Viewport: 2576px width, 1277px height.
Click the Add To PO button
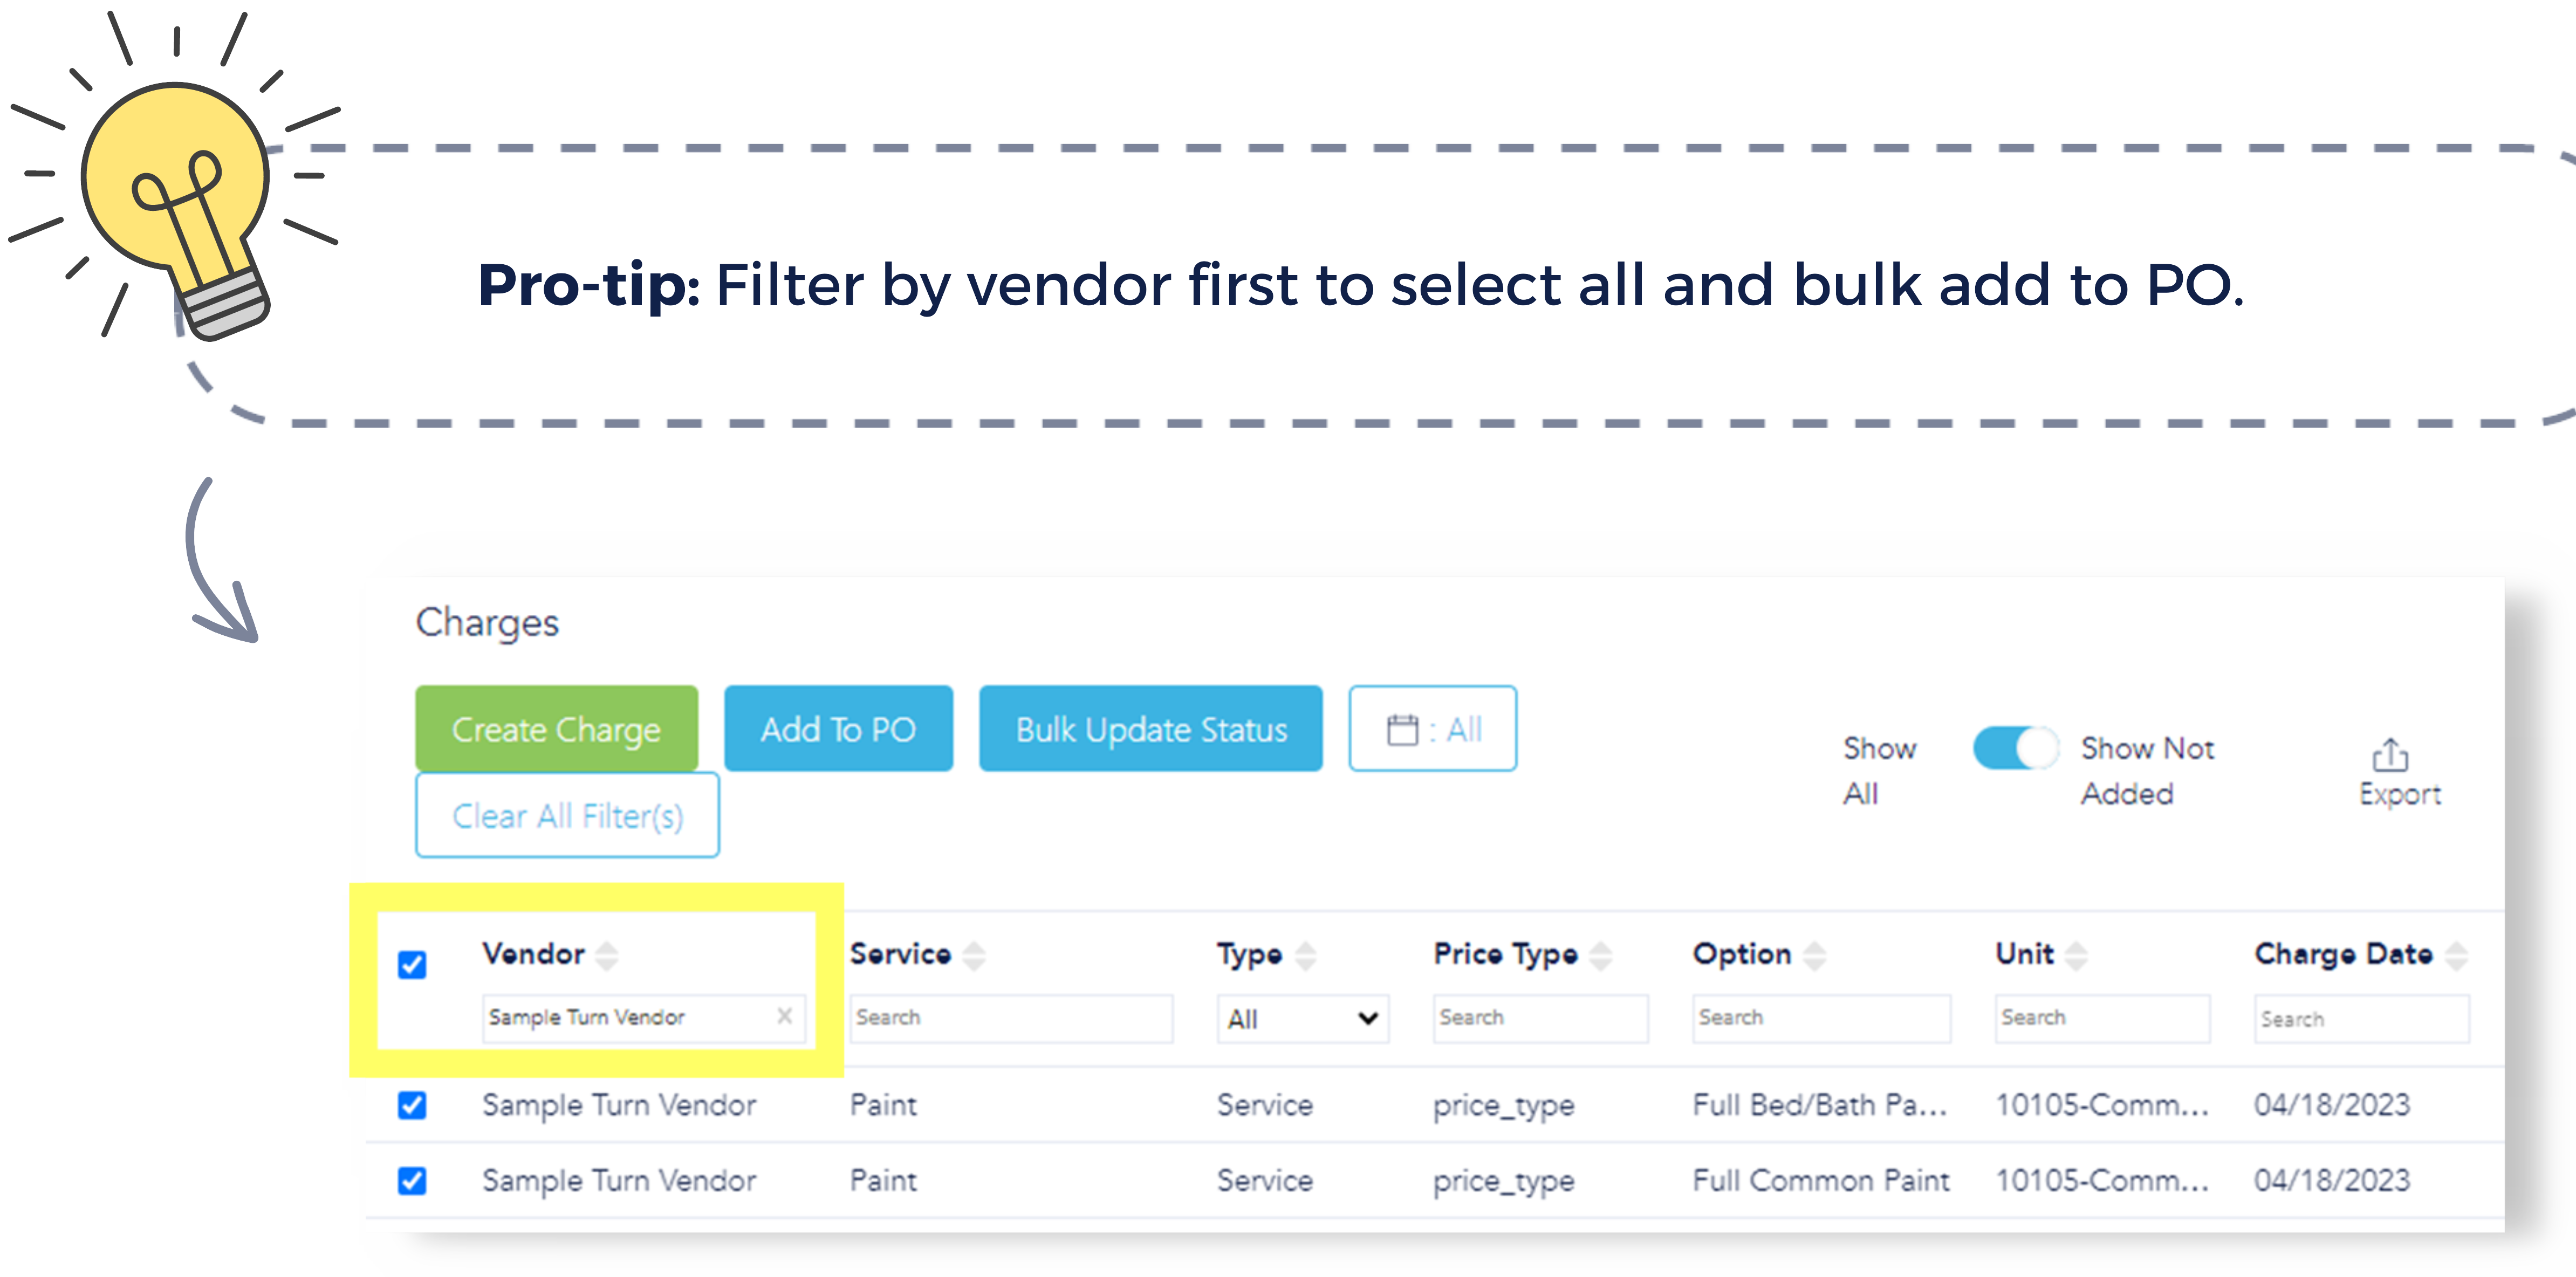click(x=838, y=729)
